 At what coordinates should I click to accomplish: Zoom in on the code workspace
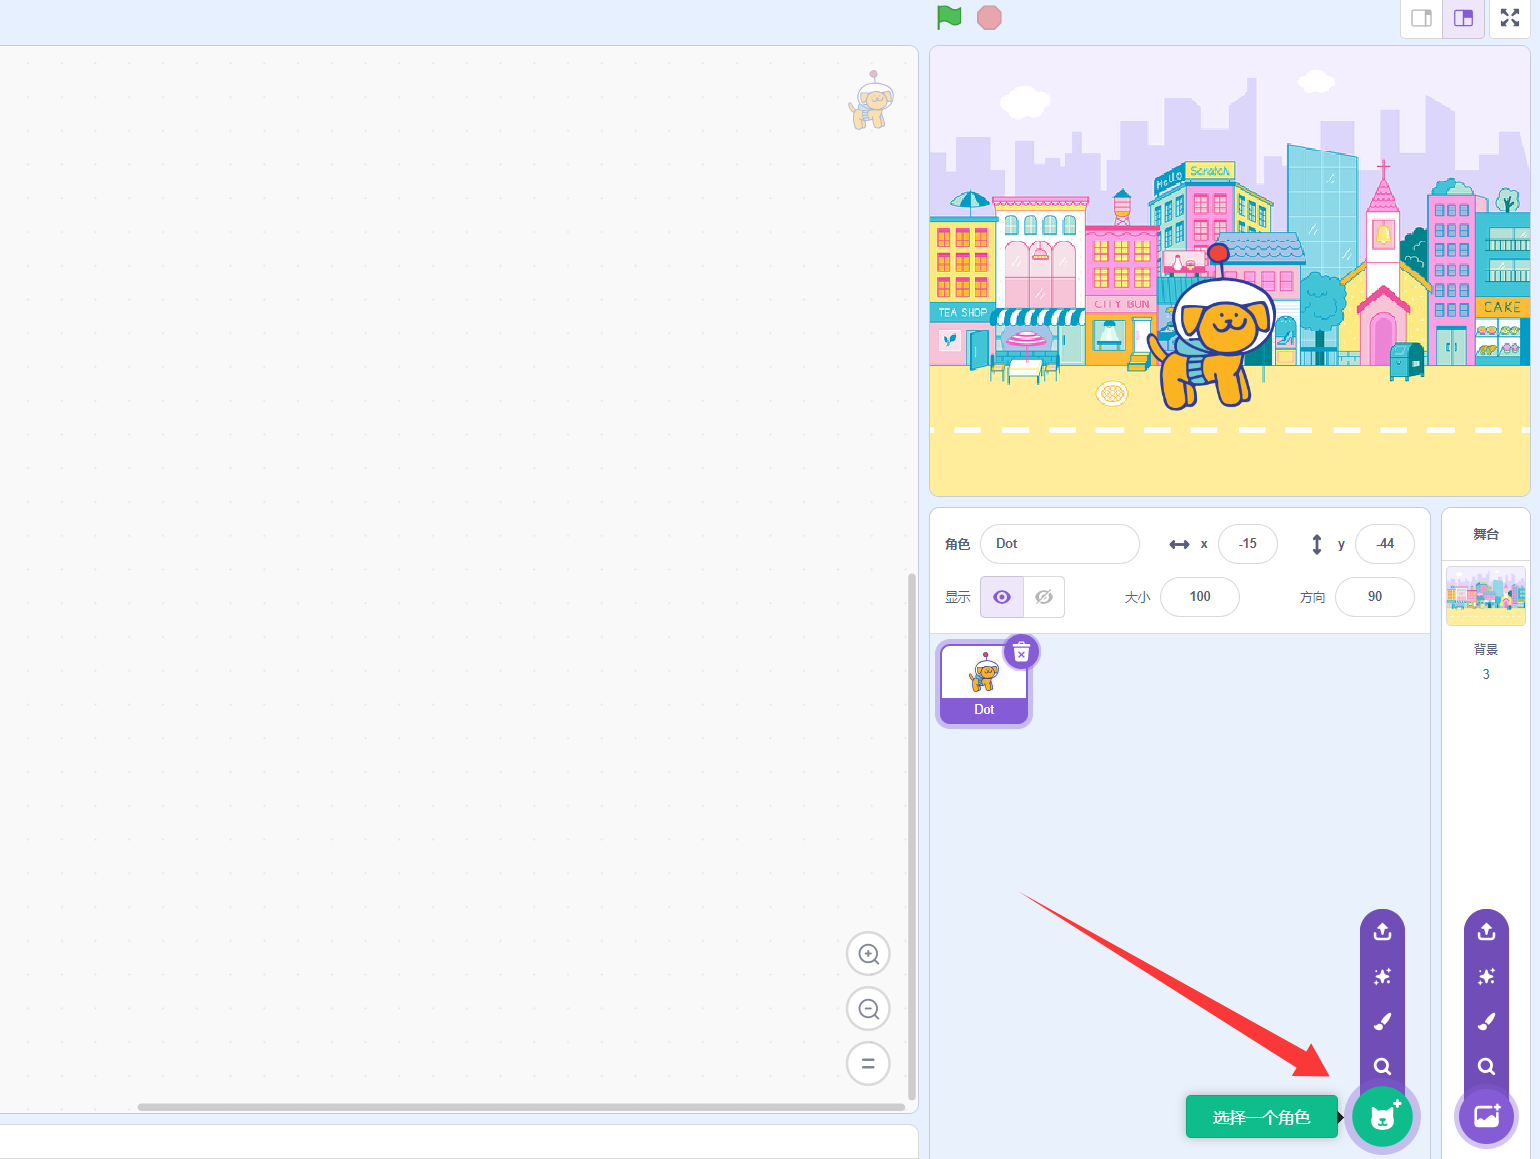click(x=867, y=953)
